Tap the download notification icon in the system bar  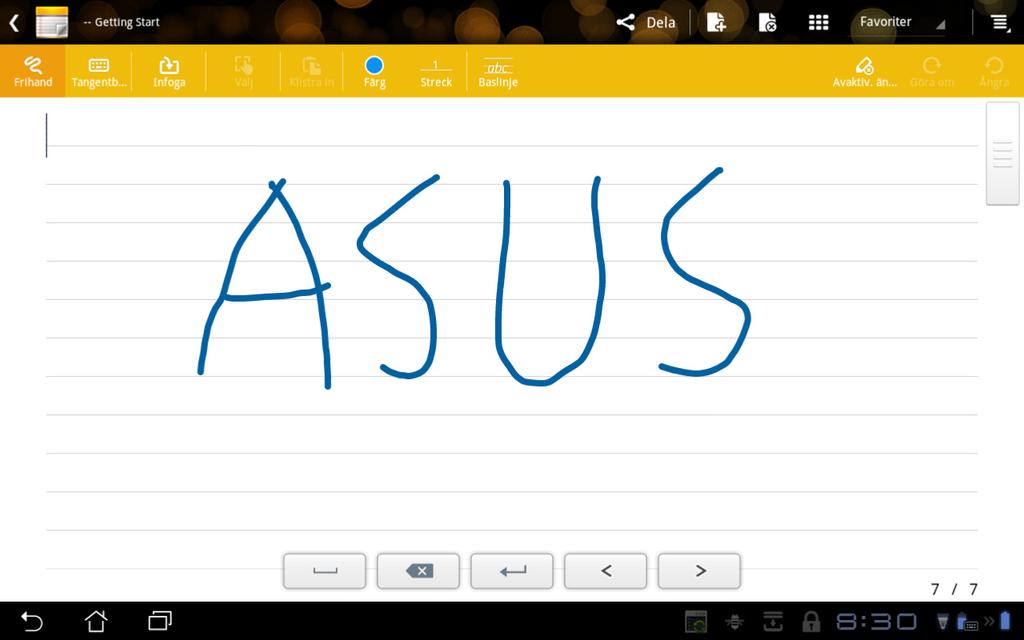(773, 621)
